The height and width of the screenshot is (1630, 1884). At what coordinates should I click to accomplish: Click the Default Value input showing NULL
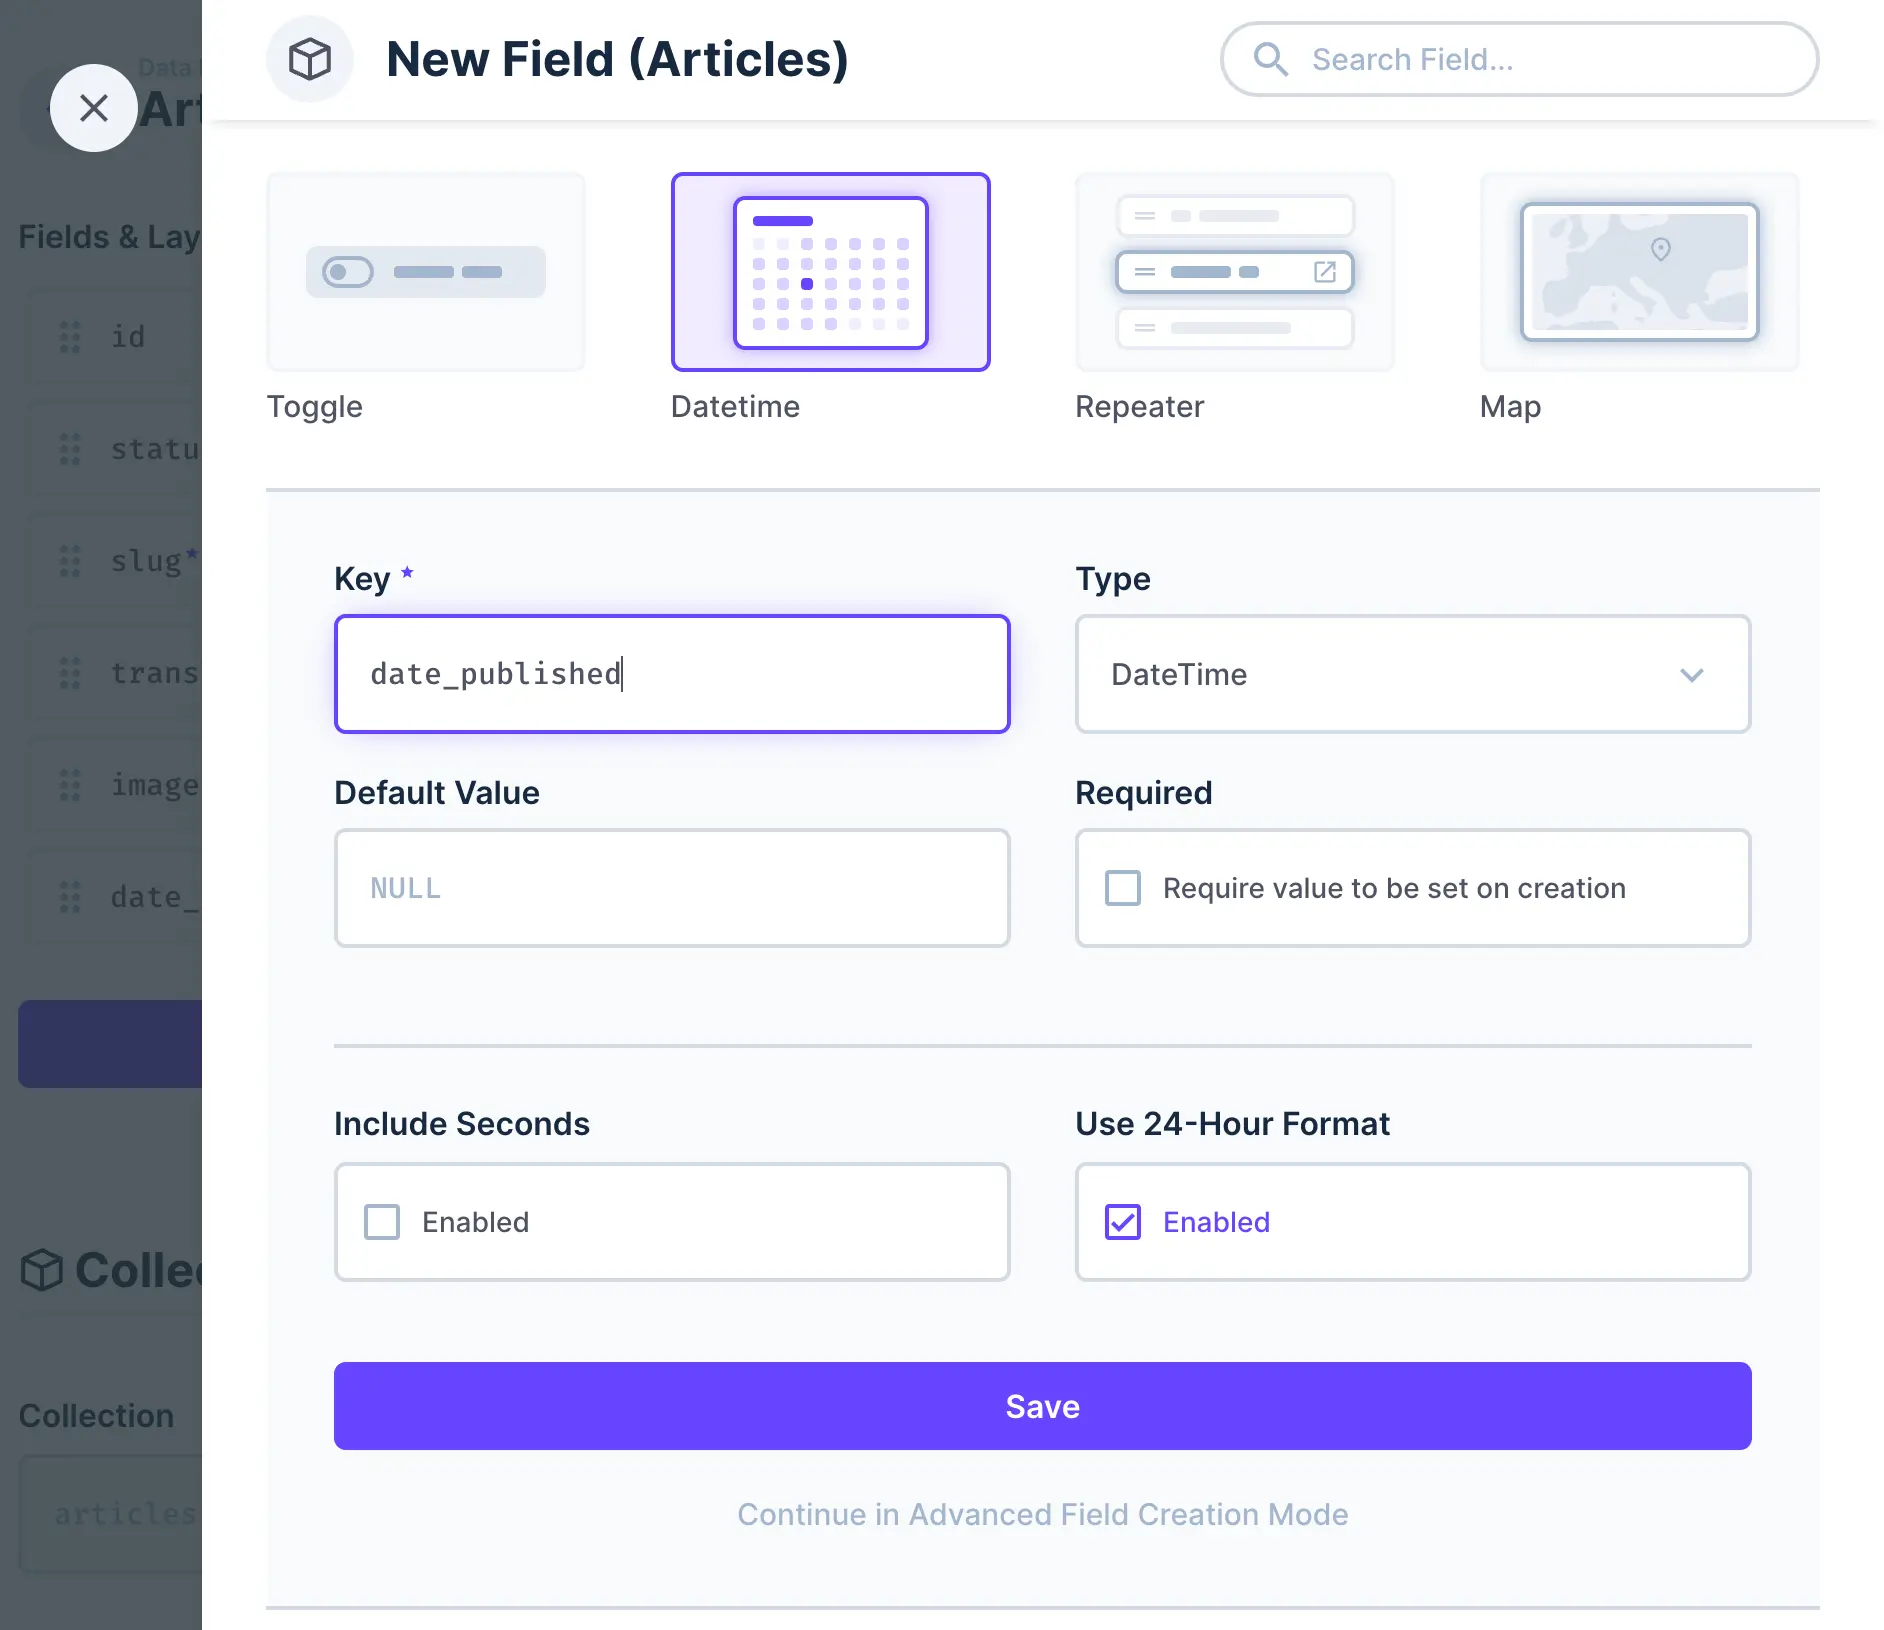(x=671, y=887)
